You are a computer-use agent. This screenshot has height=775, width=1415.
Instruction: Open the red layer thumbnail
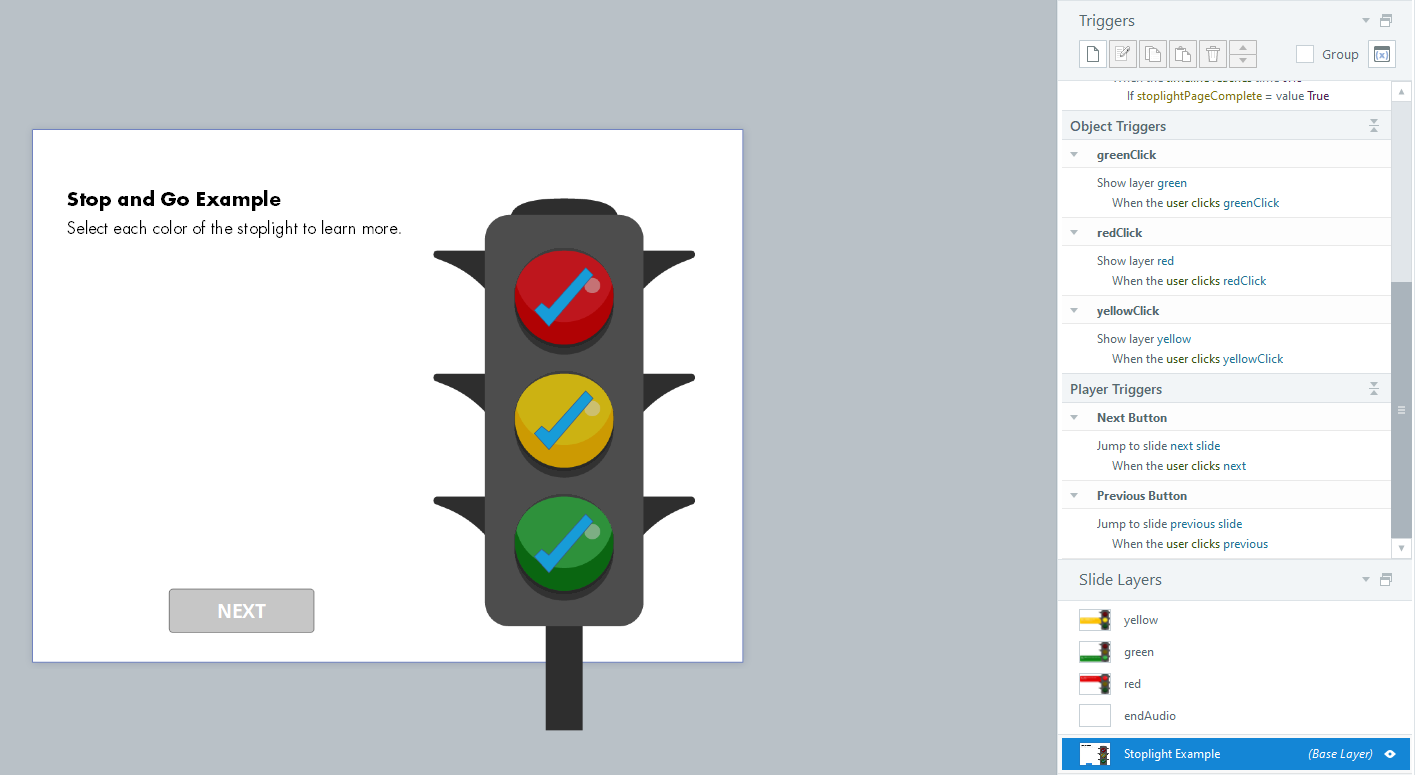(1094, 683)
